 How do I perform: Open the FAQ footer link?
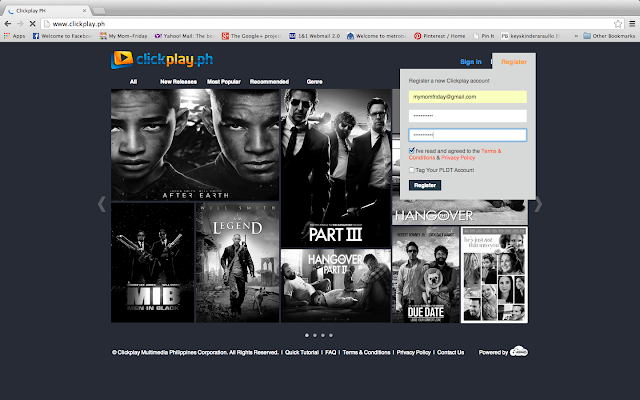[x=331, y=352]
